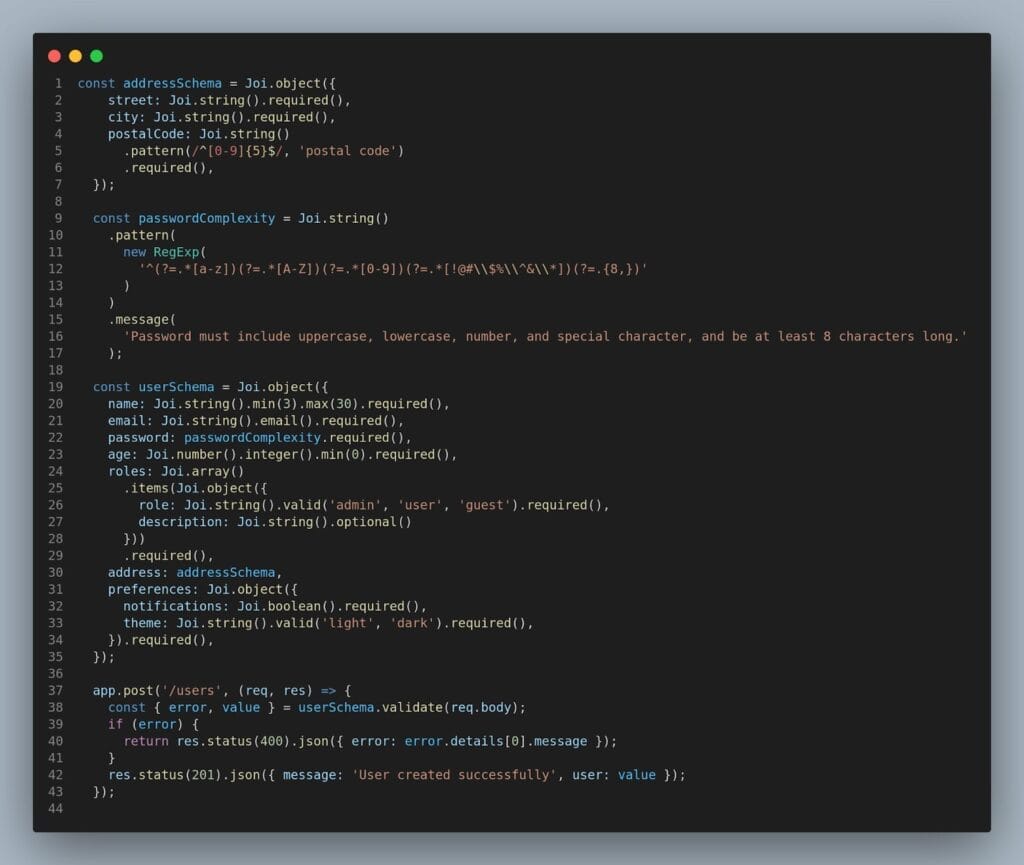Click the red close button

(x=54, y=56)
